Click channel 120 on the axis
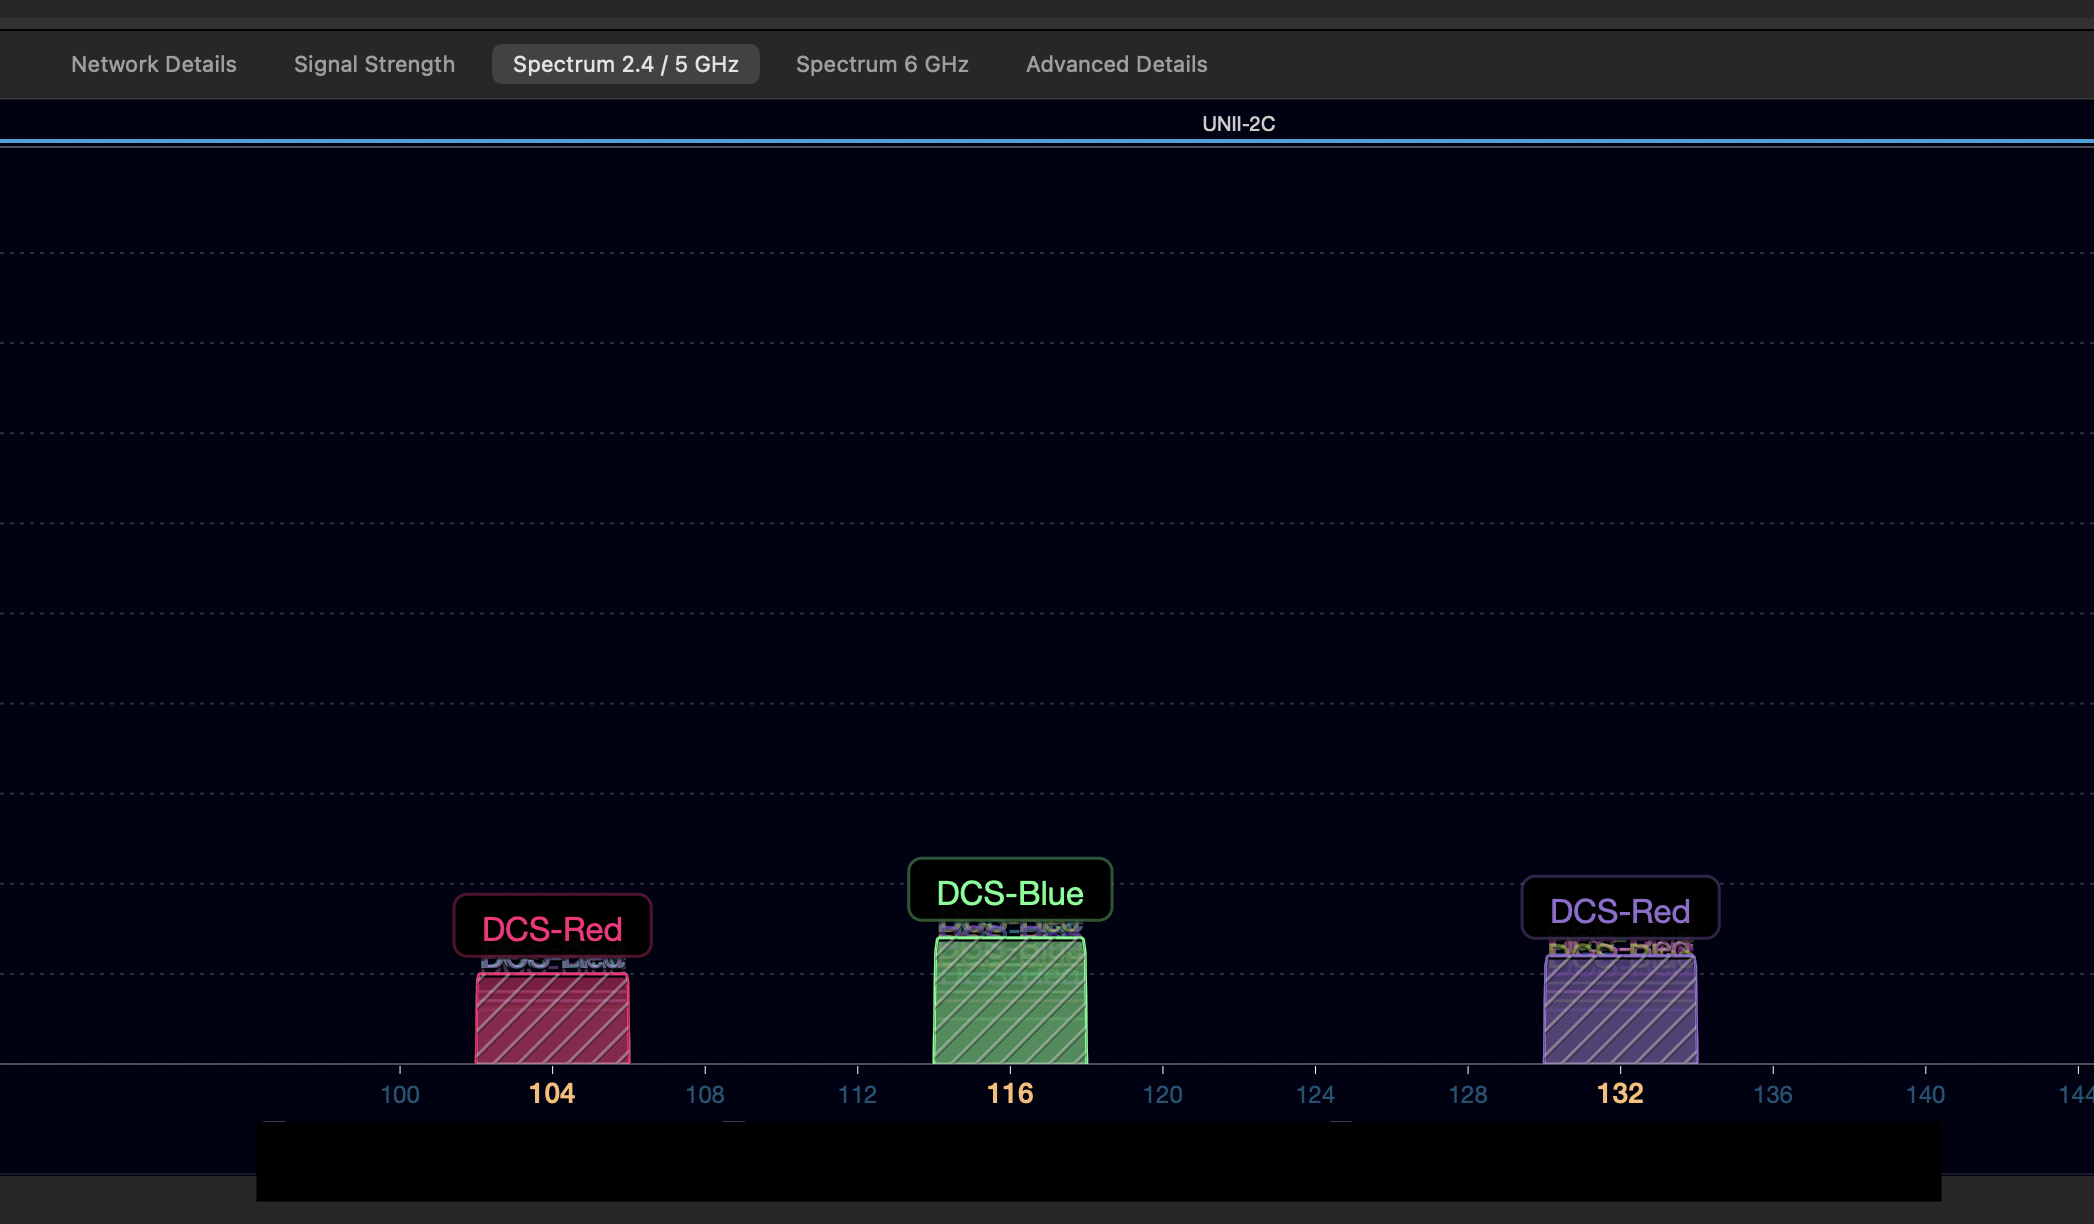This screenshot has width=2094, height=1224. coord(1163,1095)
